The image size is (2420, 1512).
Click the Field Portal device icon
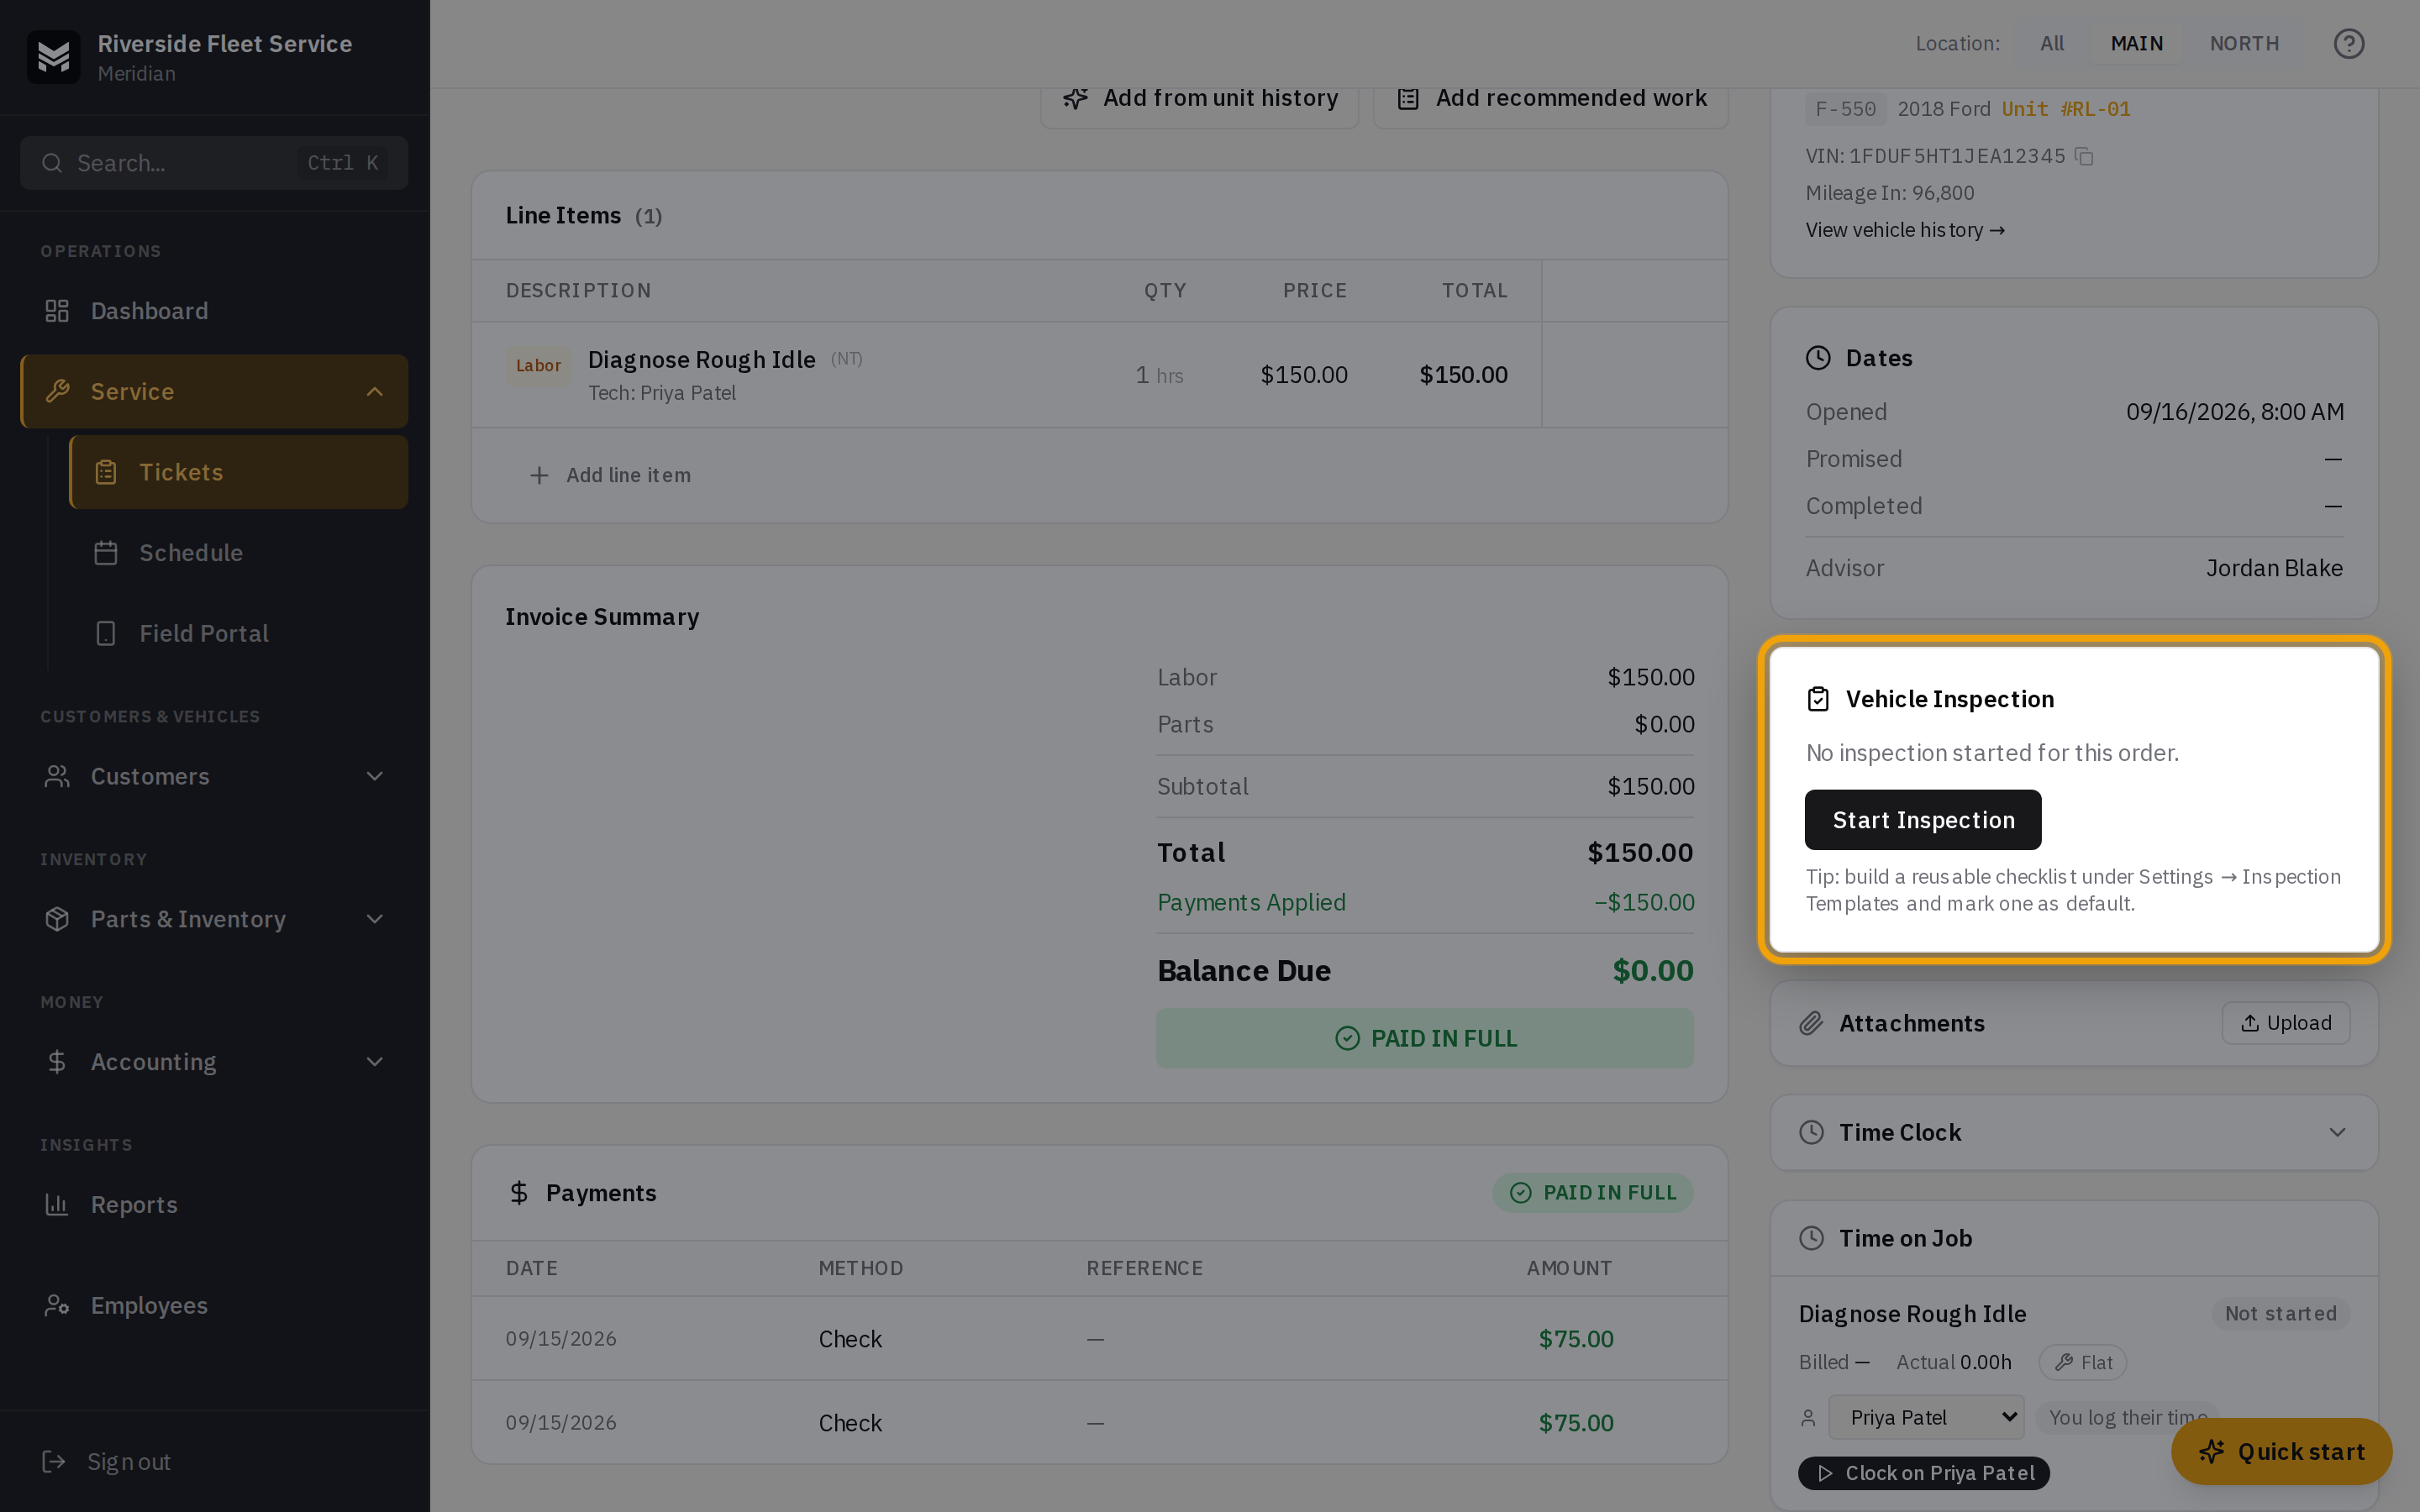tap(106, 634)
